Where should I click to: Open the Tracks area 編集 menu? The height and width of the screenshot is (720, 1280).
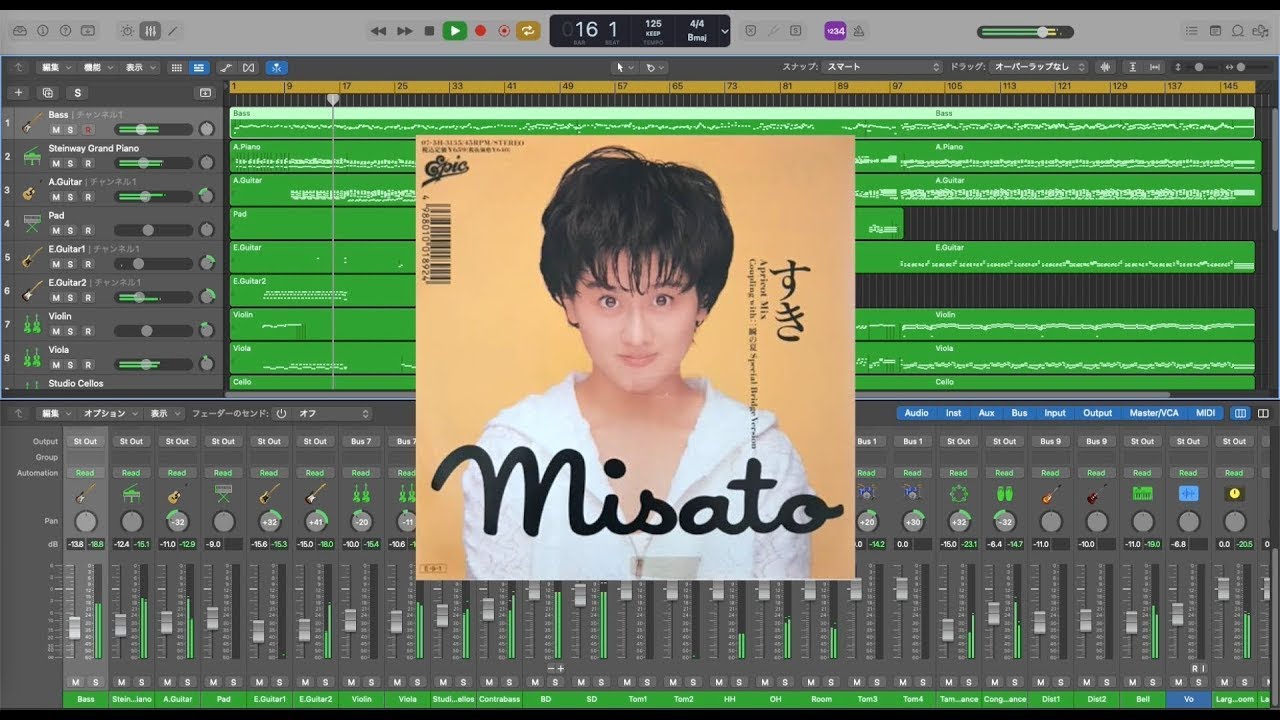(x=55, y=67)
